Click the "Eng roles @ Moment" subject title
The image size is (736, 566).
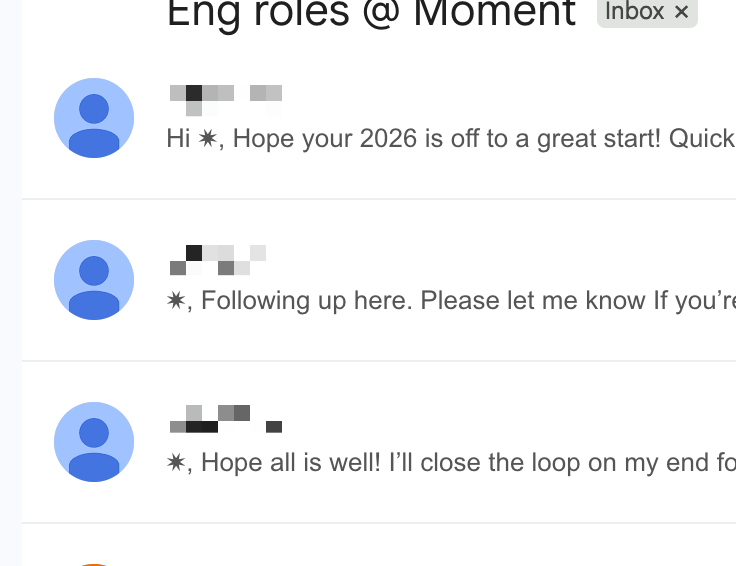[x=371, y=13]
